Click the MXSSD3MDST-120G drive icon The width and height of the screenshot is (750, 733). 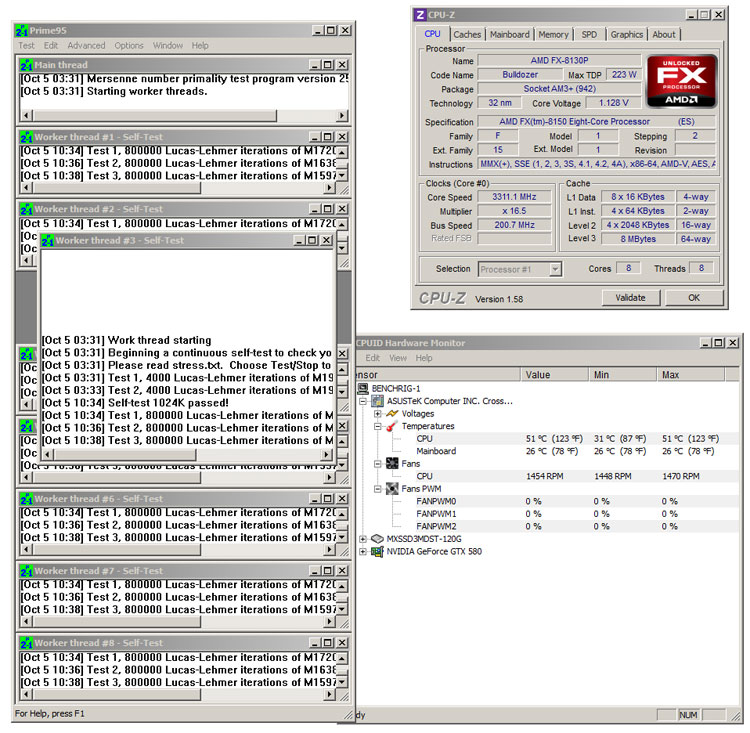pyautogui.click(x=377, y=538)
